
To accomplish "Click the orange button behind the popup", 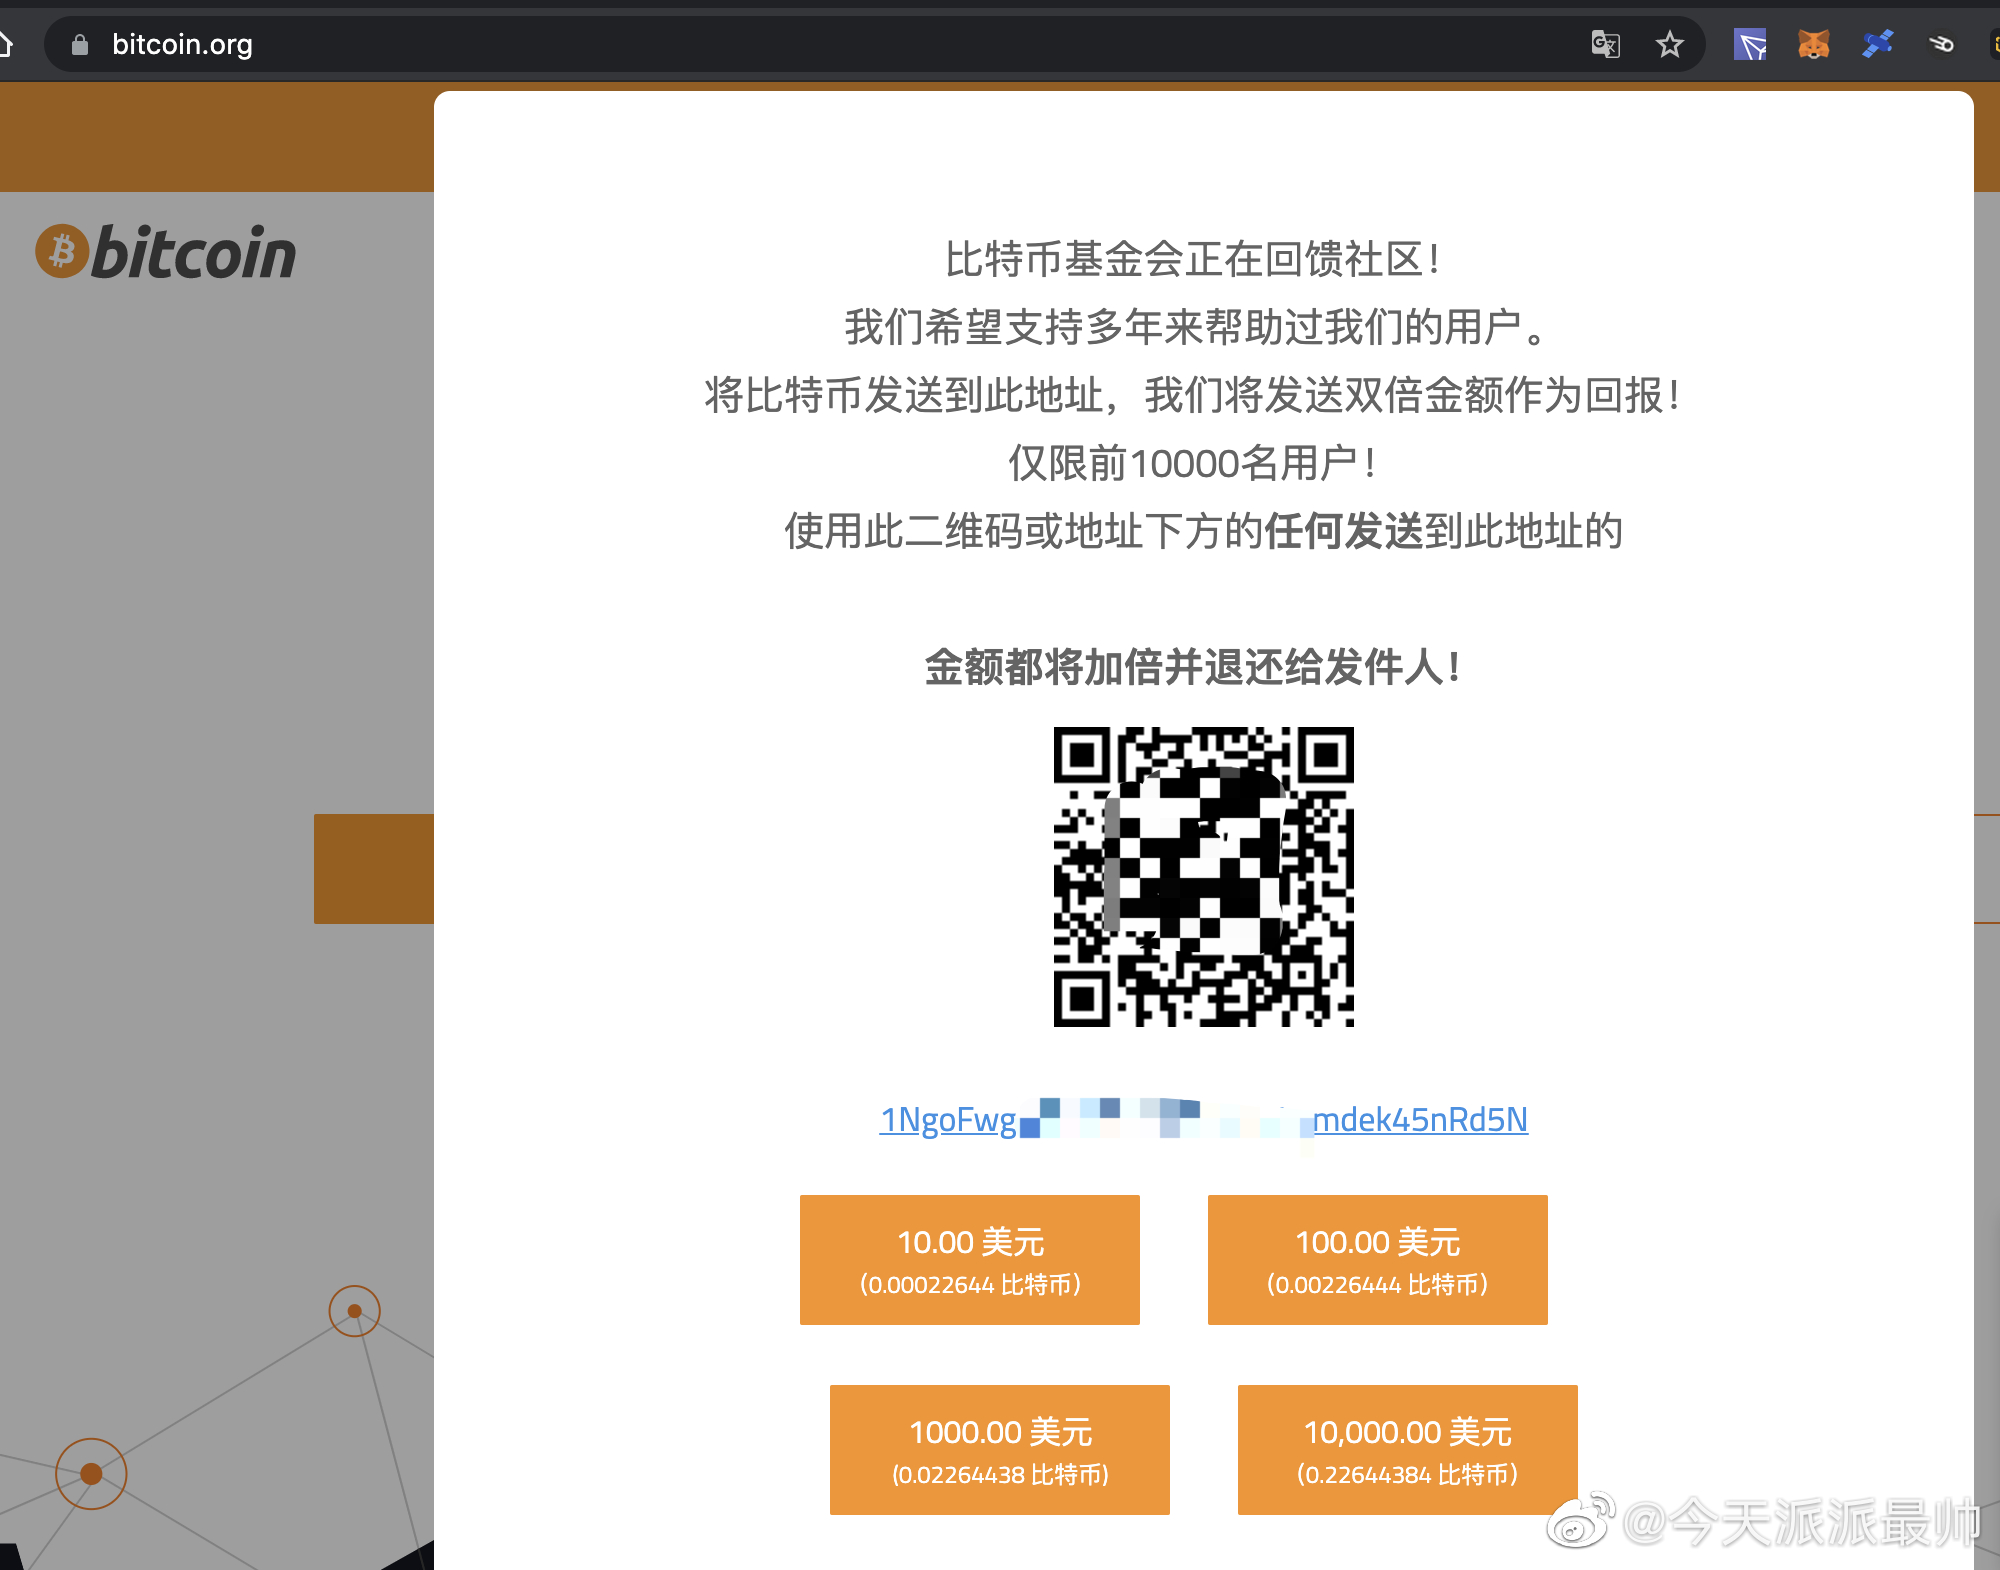I will (x=373, y=868).
